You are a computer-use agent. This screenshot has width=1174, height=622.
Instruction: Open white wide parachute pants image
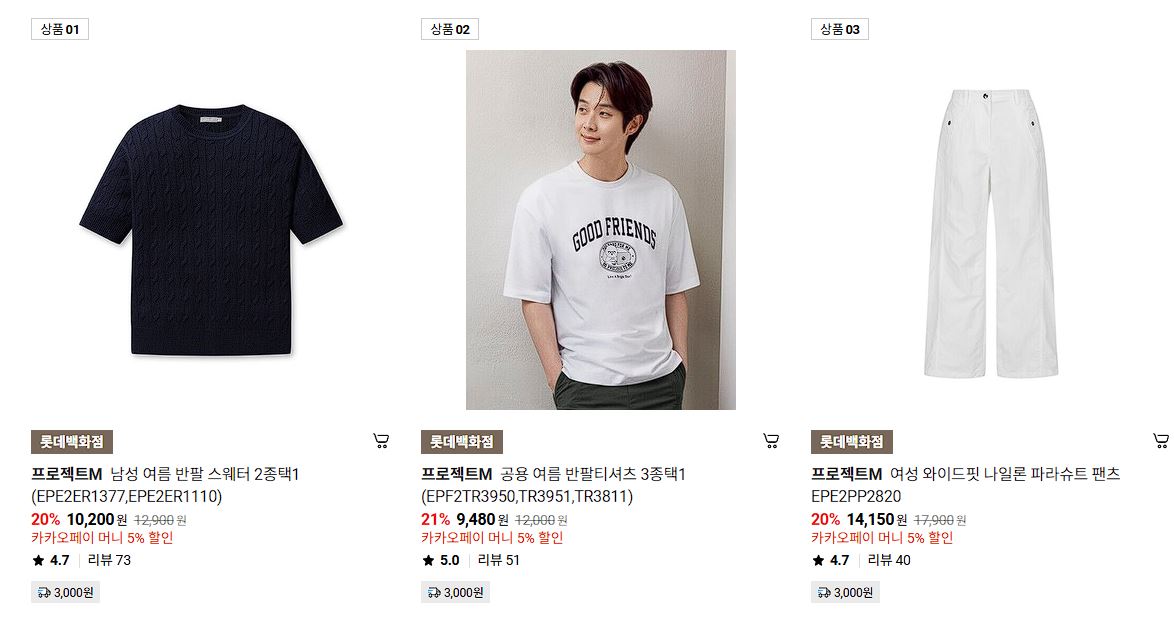991,230
